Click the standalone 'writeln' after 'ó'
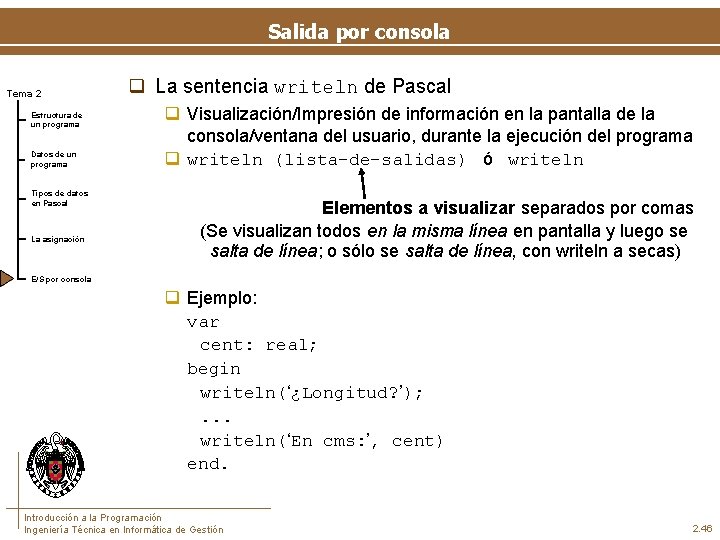The image size is (720, 540). click(x=546, y=160)
